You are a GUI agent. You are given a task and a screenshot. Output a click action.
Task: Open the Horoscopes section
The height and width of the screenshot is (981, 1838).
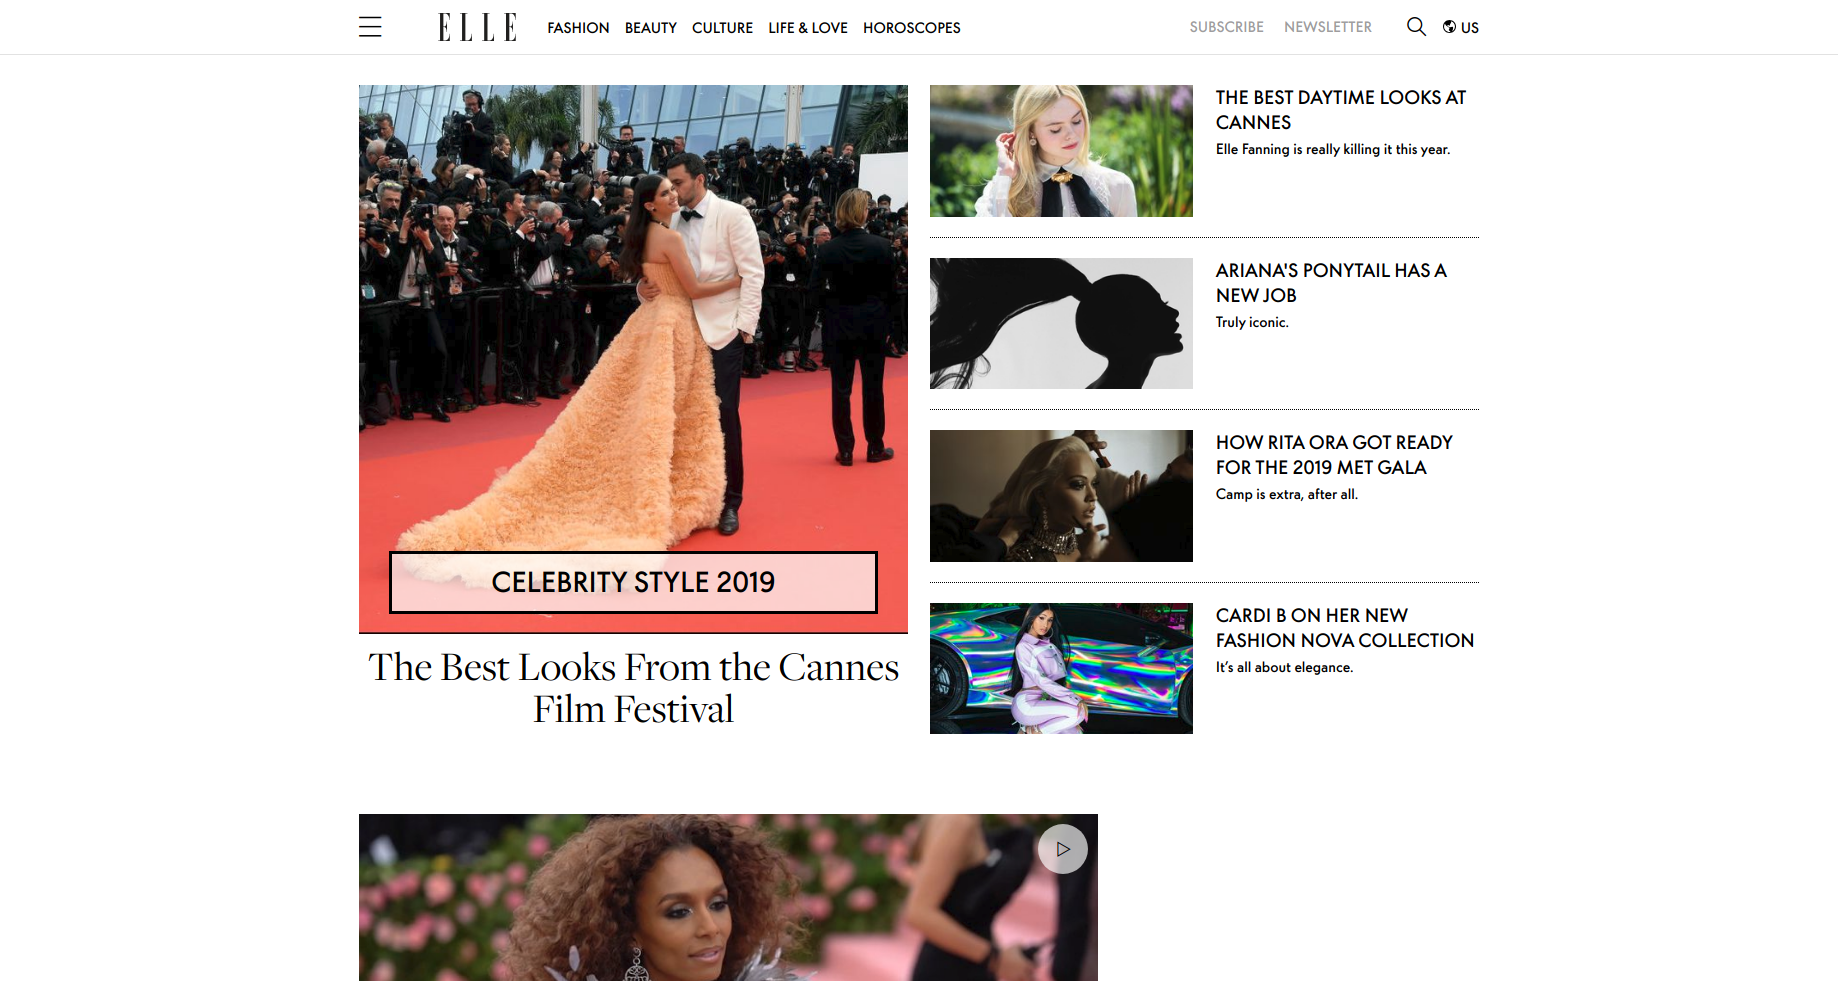(912, 28)
